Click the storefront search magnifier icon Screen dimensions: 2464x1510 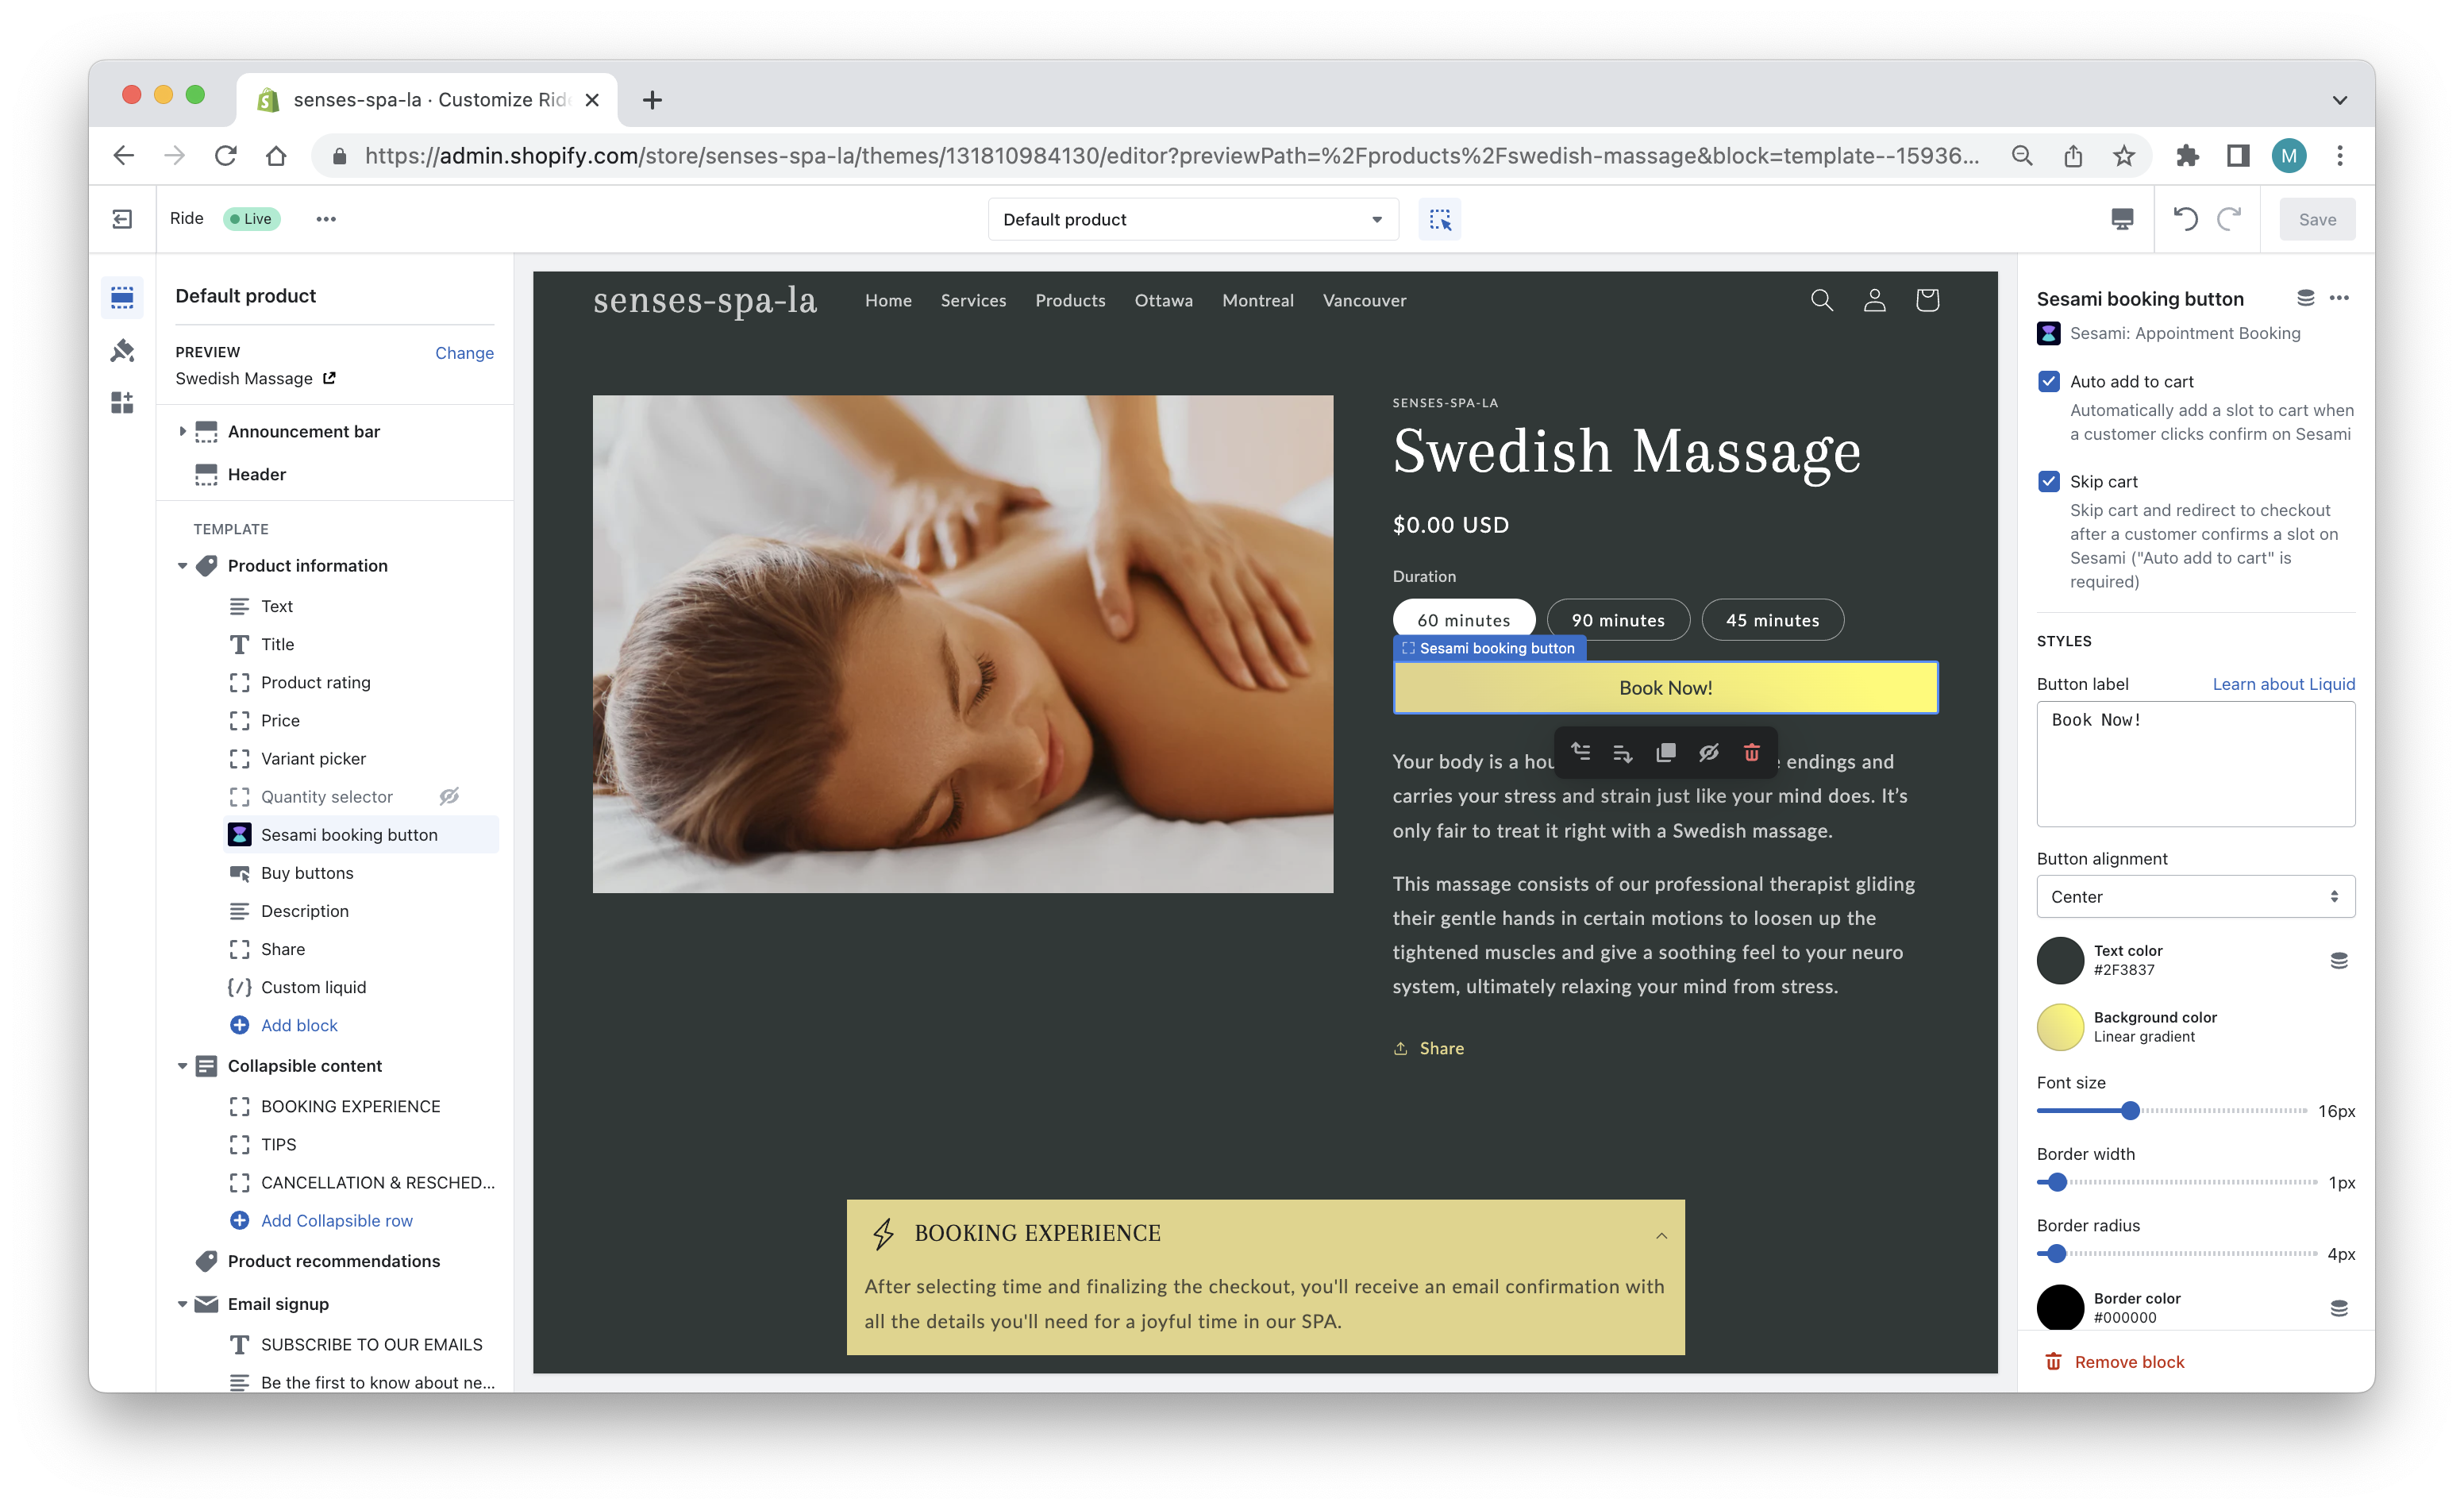pos(1822,300)
